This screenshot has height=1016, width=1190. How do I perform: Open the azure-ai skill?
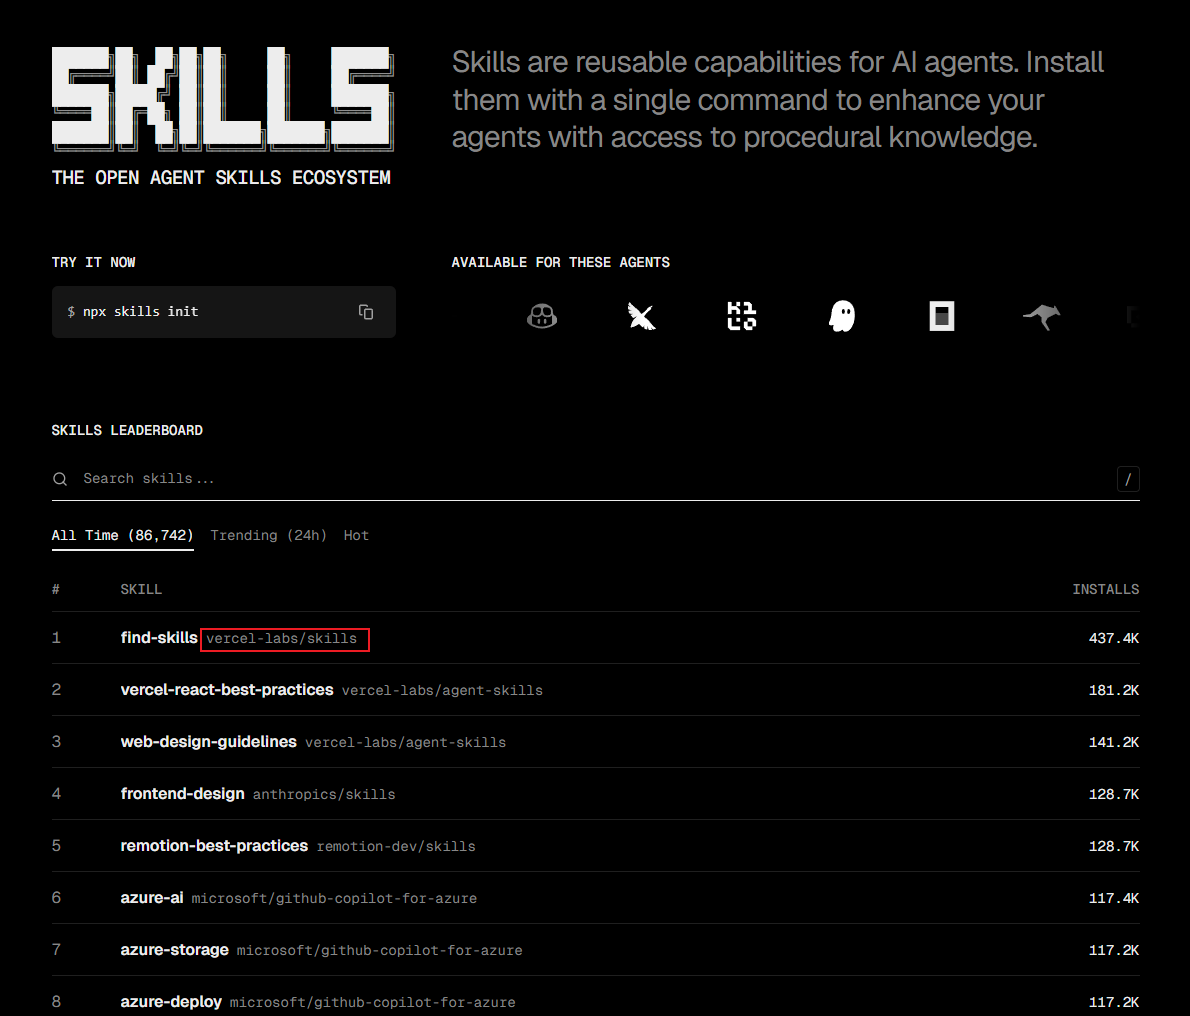152,898
